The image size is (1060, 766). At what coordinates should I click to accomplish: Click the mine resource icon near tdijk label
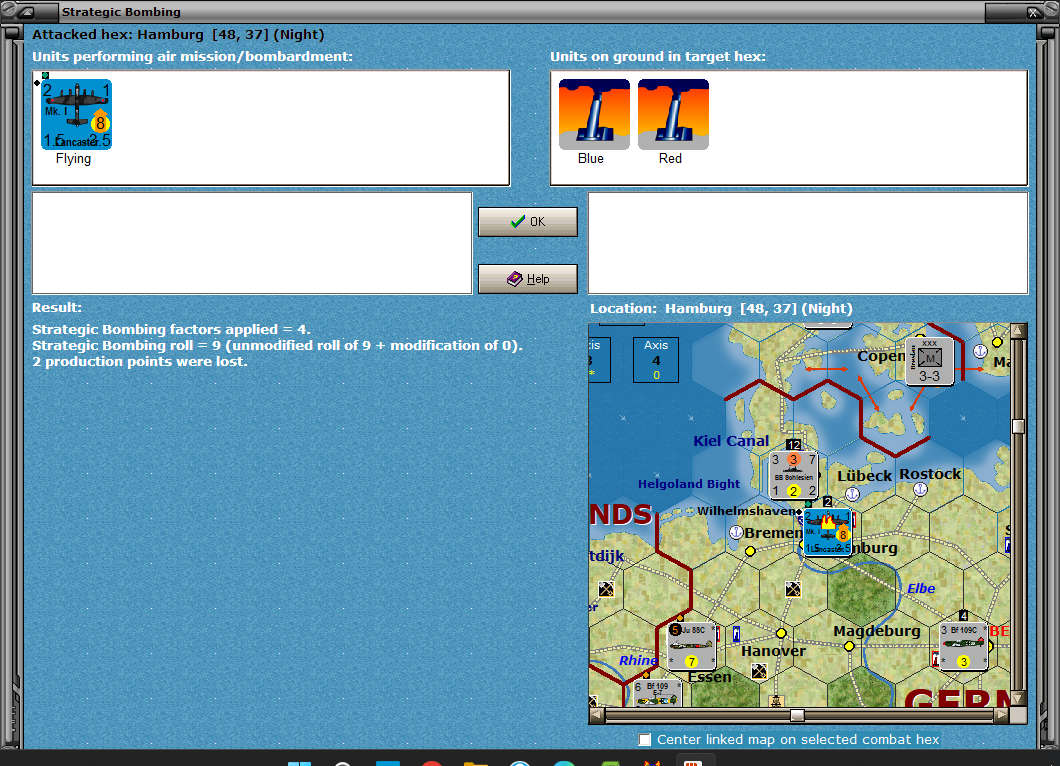[606, 589]
